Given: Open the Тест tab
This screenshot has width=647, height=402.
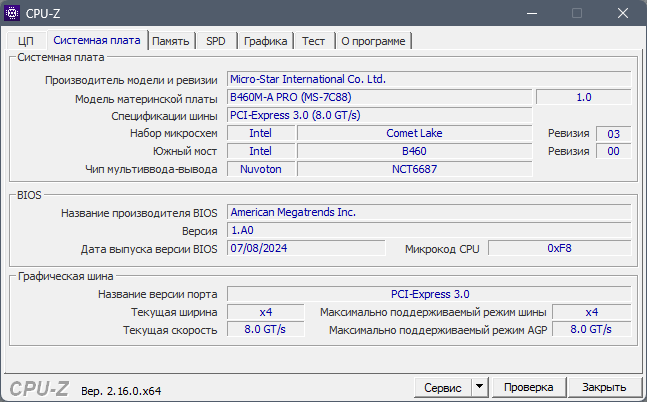Looking at the screenshot, I should pyautogui.click(x=313, y=41).
